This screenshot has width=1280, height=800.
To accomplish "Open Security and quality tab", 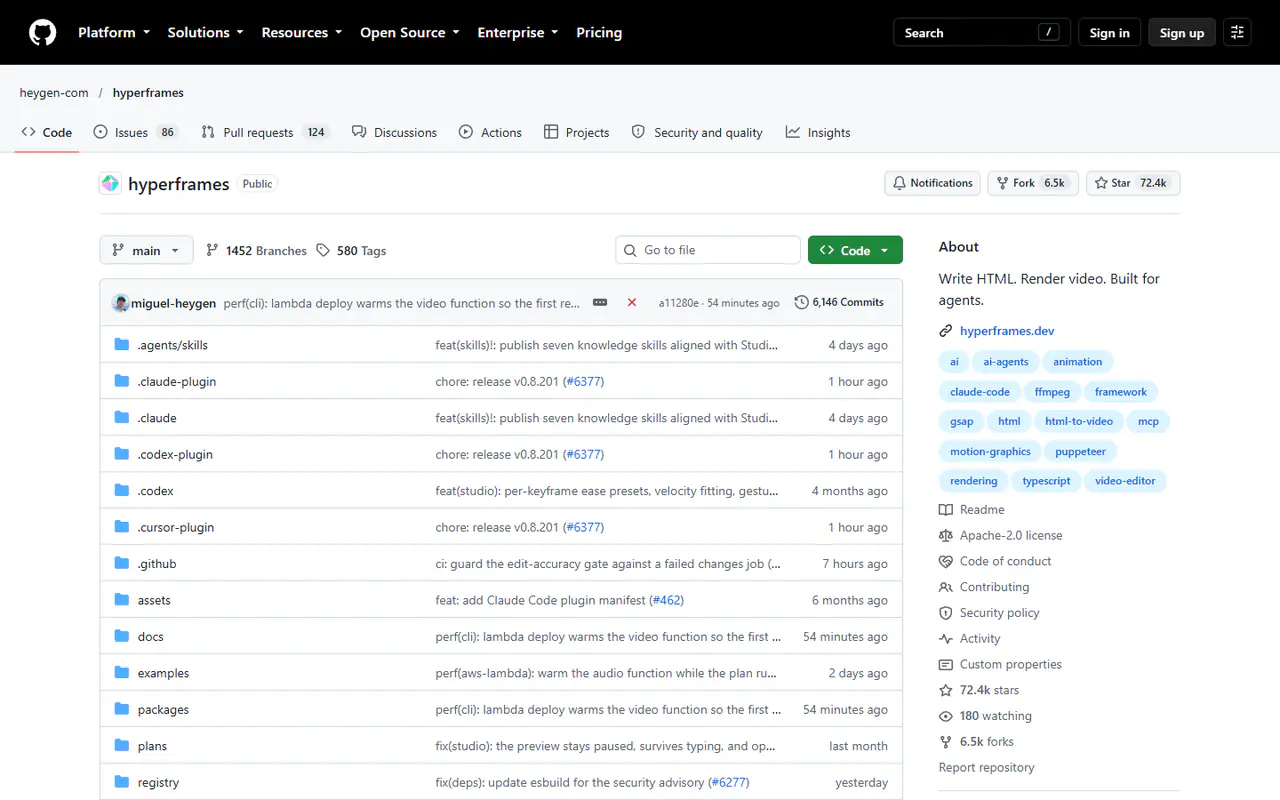I will (x=697, y=132).
